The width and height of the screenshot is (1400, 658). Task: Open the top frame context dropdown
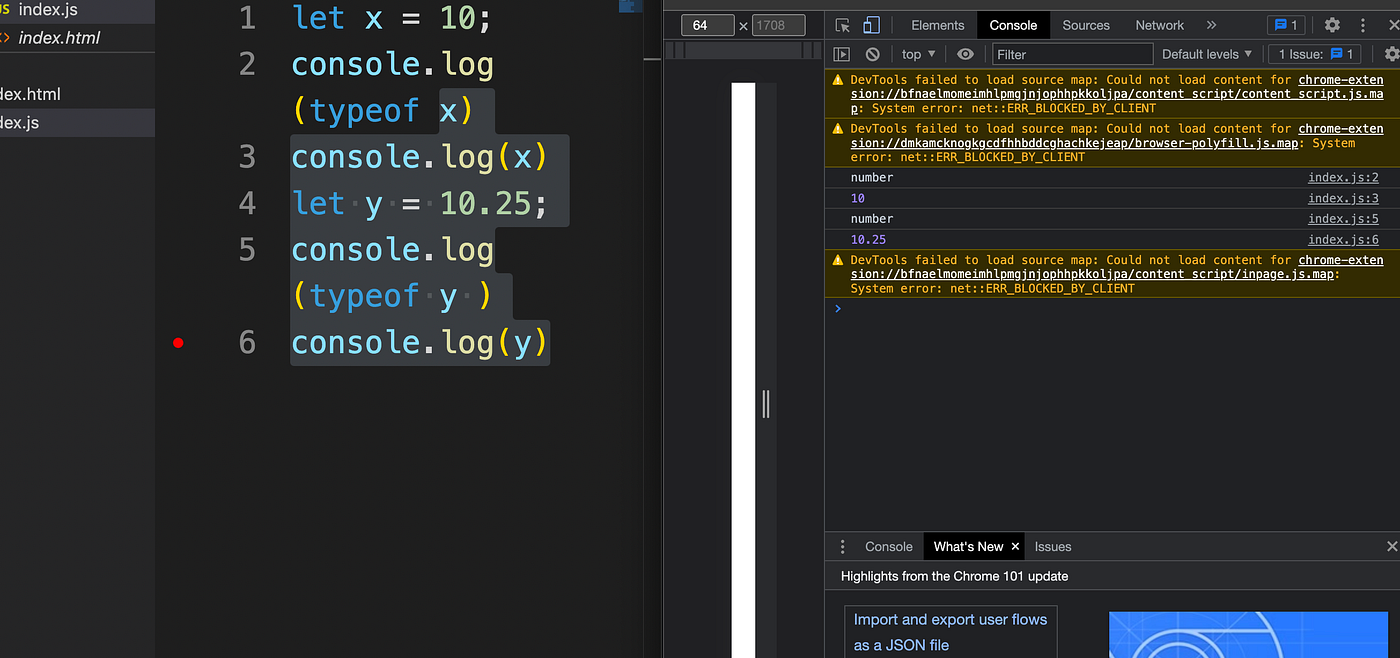[x=916, y=54]
